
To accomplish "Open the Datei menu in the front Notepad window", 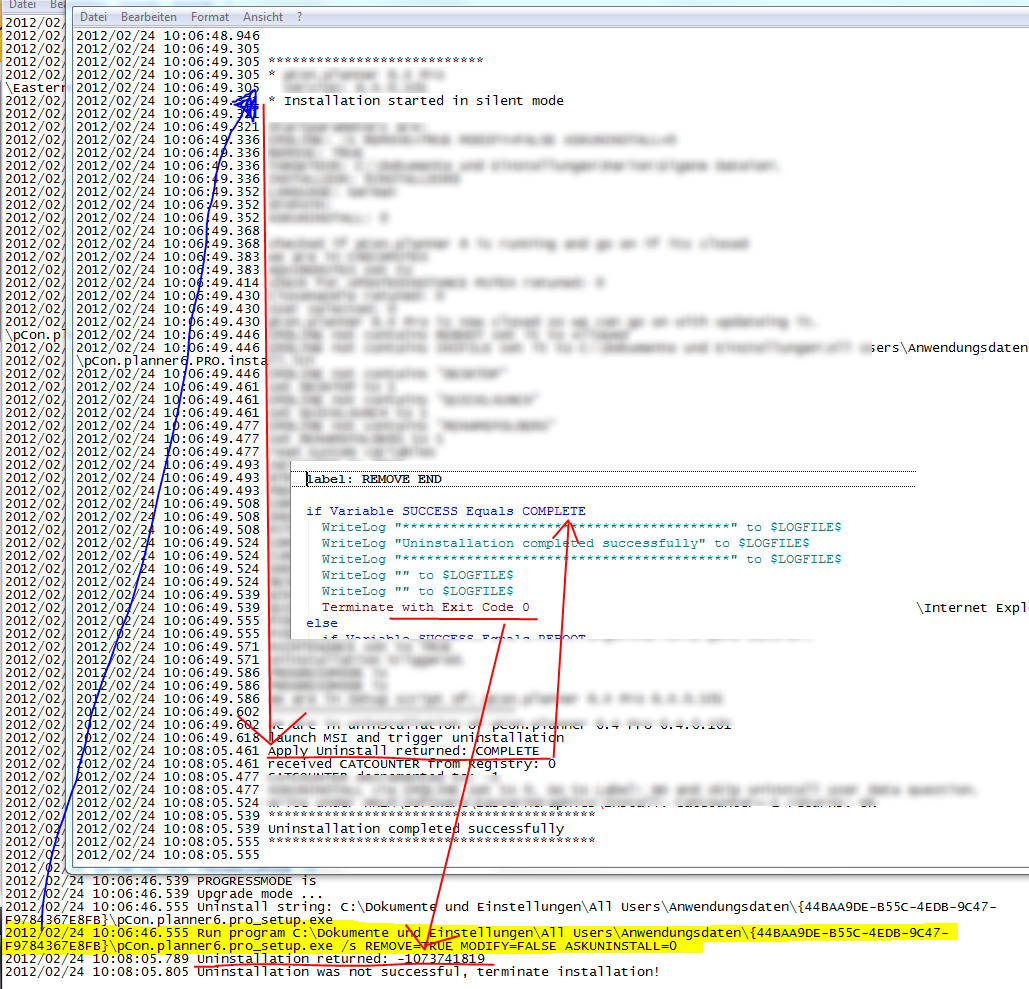I will tap(93, 16).
